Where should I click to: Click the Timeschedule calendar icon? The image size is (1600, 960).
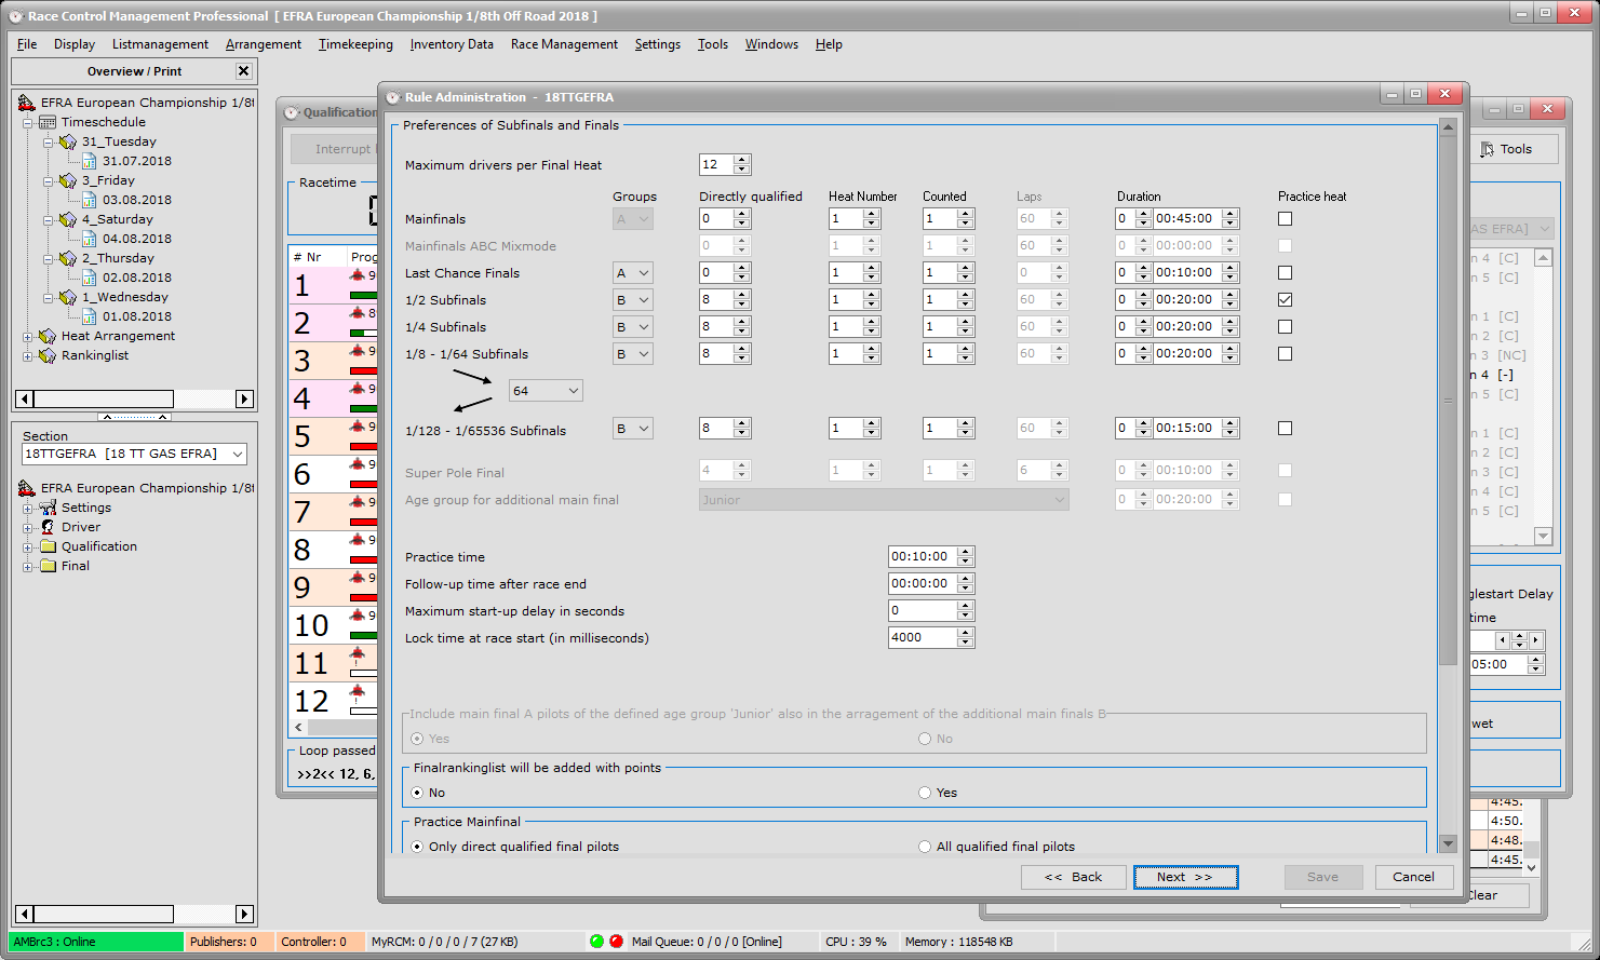pos(47,122)
